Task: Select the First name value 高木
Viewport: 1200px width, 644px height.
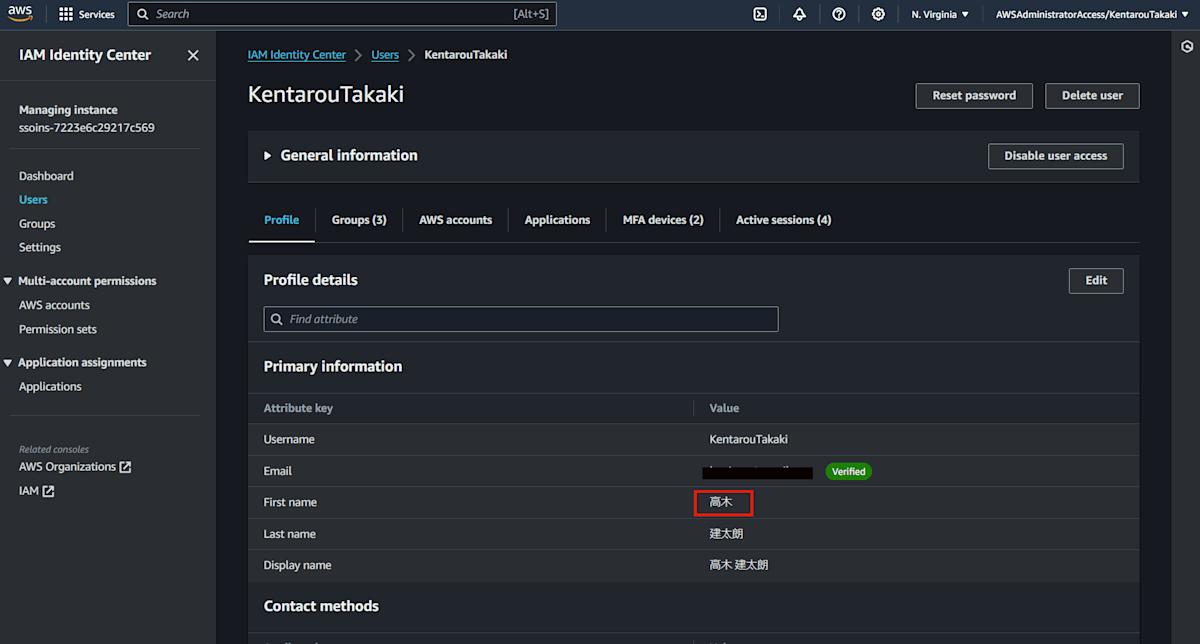Action: click(x=721, y=502)
